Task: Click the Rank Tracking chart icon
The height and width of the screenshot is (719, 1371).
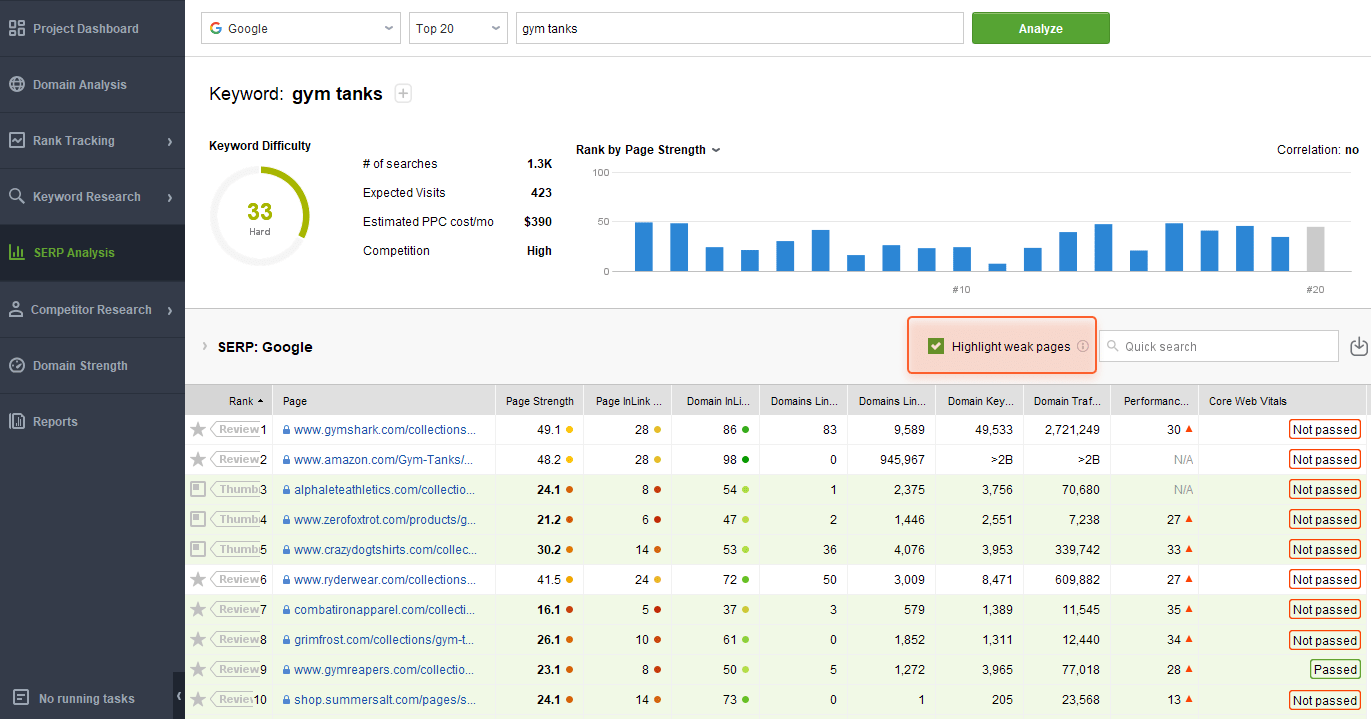Action: point(17,140)
